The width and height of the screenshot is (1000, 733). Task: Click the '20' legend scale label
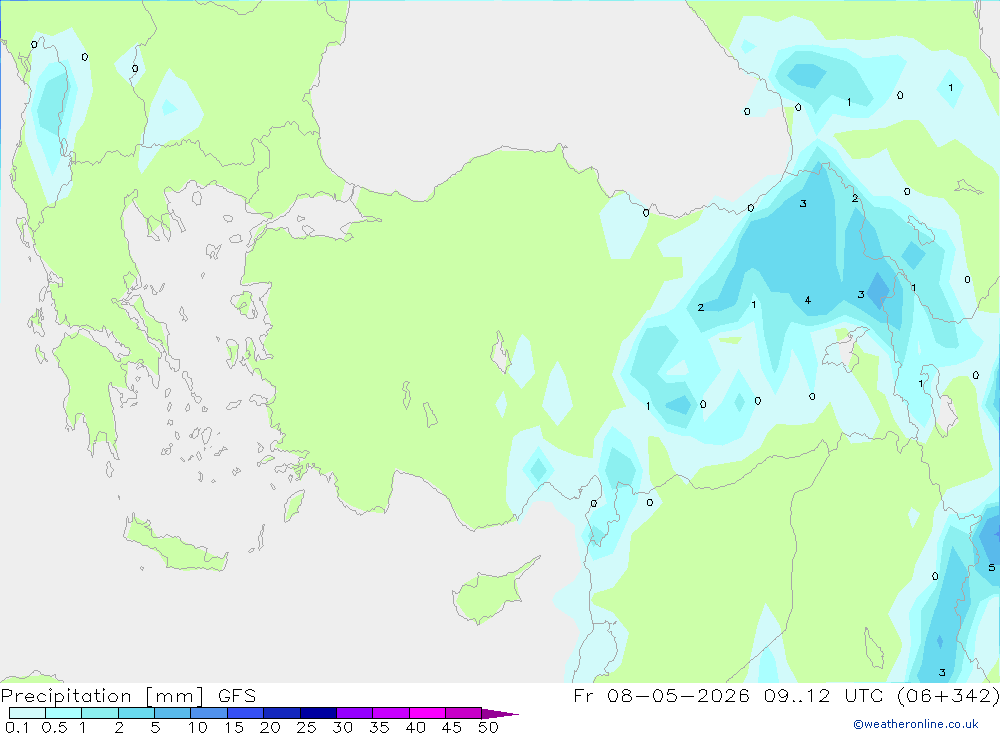270,727
